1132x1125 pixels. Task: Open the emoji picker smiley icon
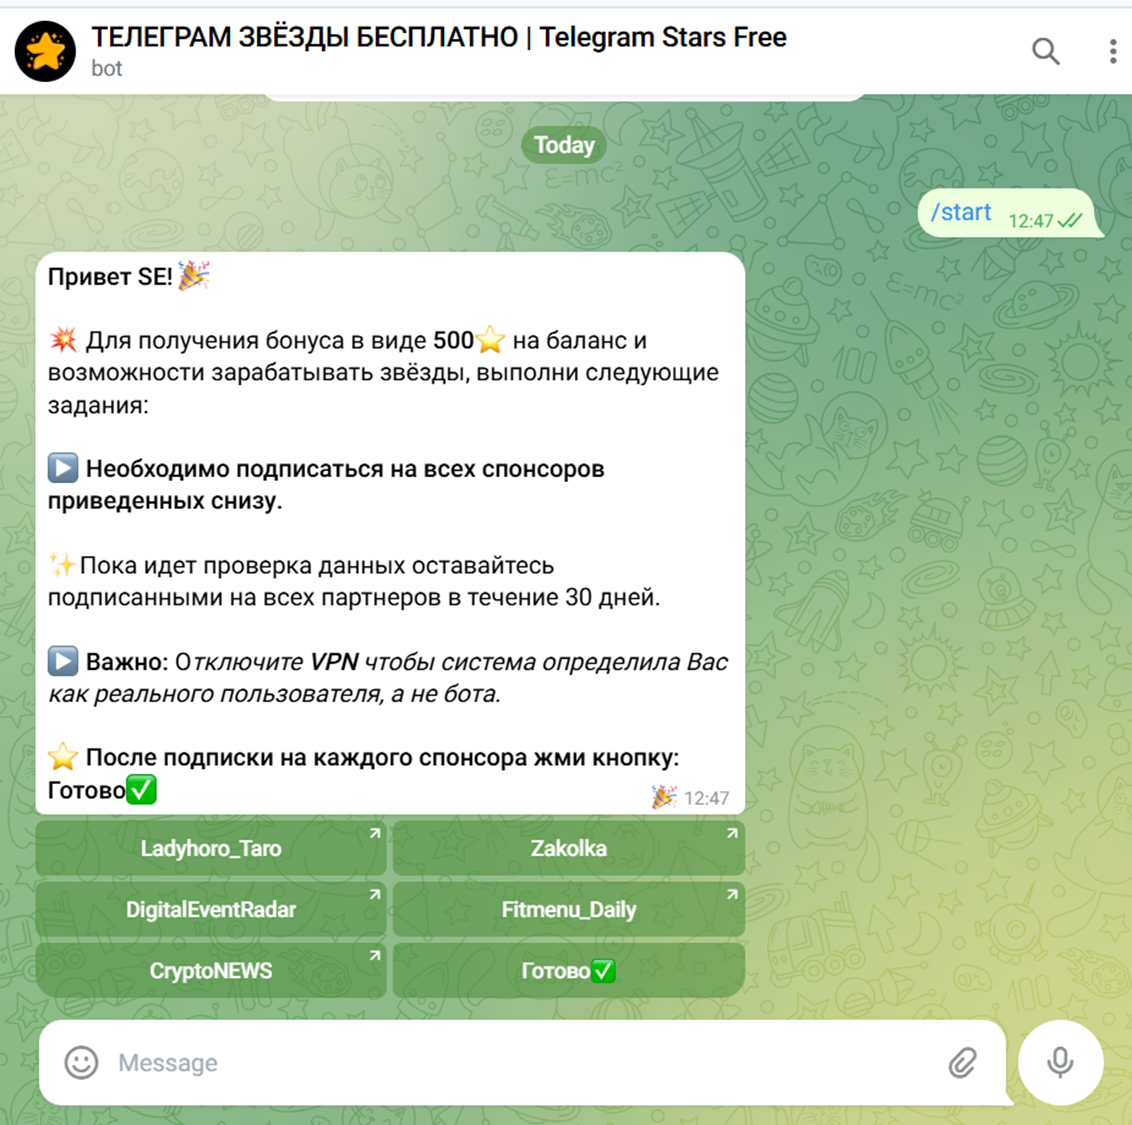81,1062
